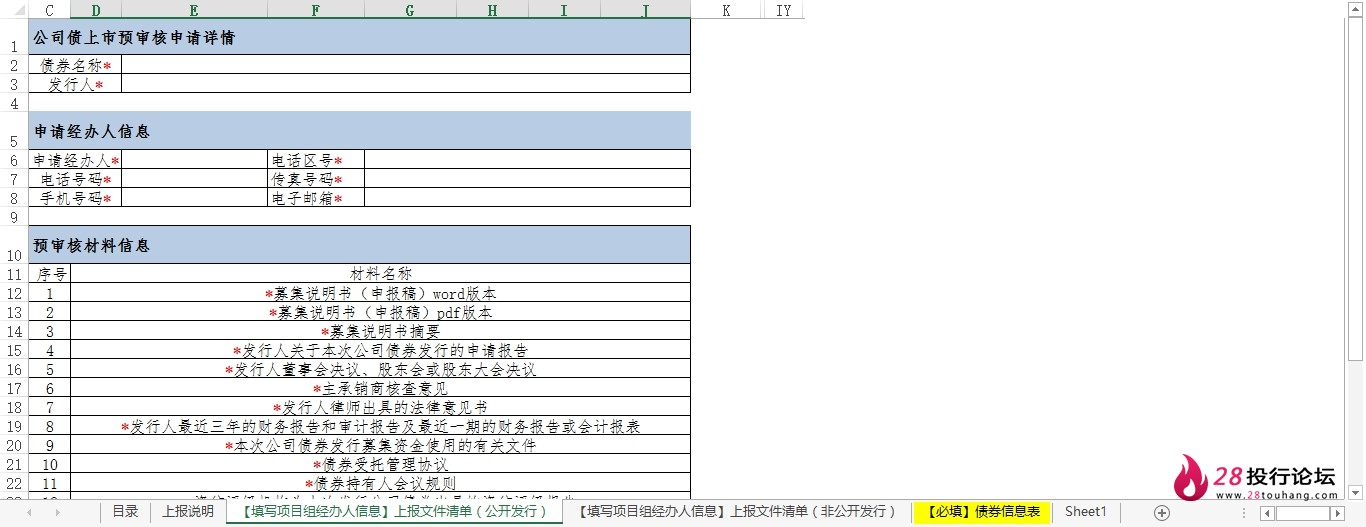Click the 发行人最近三年的财务报告和审计报告 row cell
The height and width of the screenshot is (527, 1366).
click(x=380, y=426)
